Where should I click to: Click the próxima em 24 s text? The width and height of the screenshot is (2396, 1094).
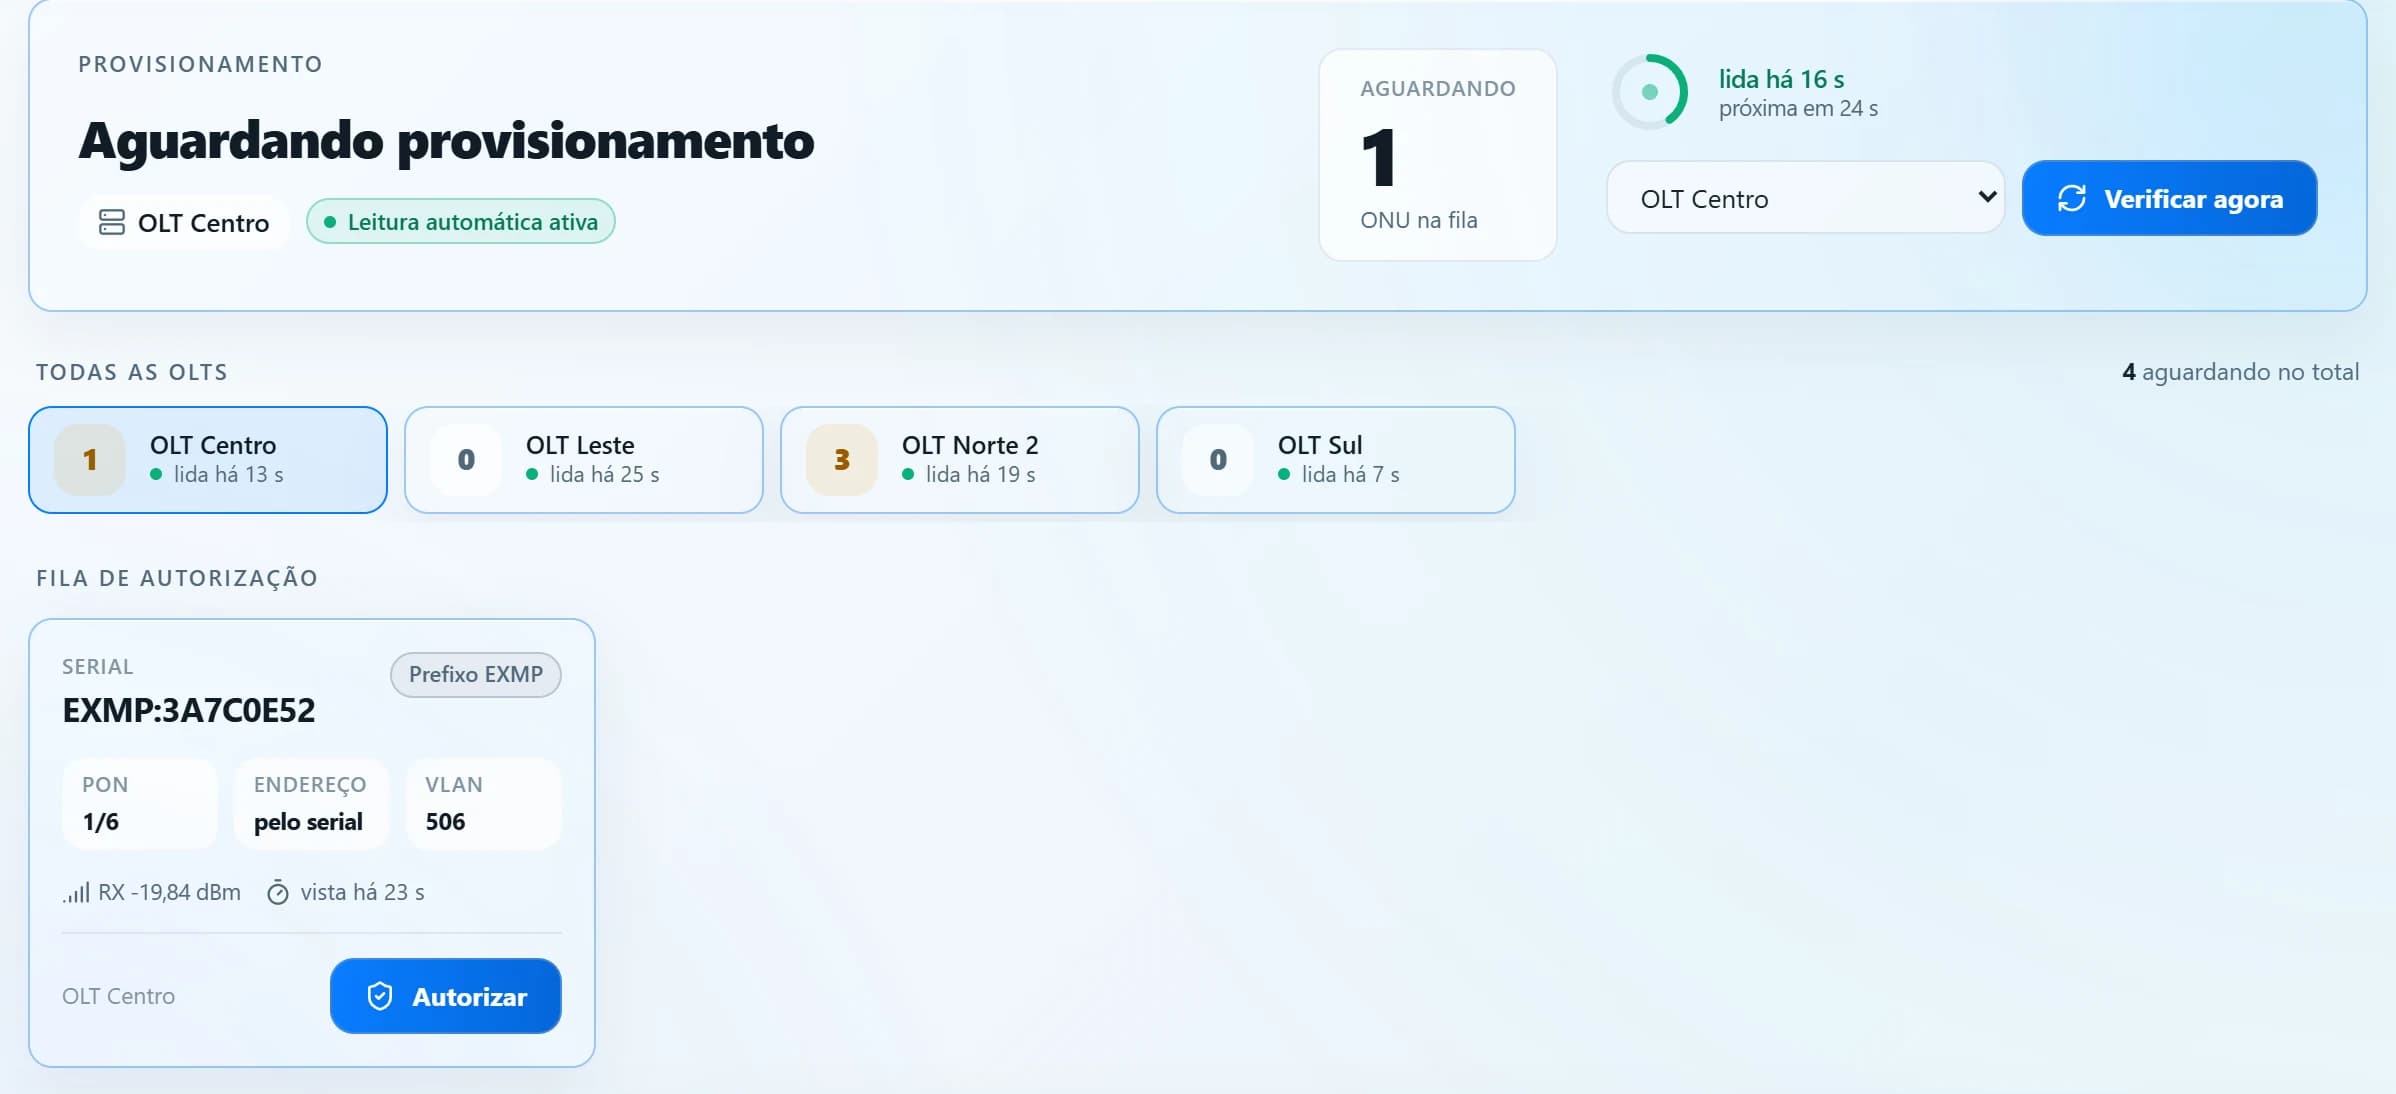(1798, 108)
